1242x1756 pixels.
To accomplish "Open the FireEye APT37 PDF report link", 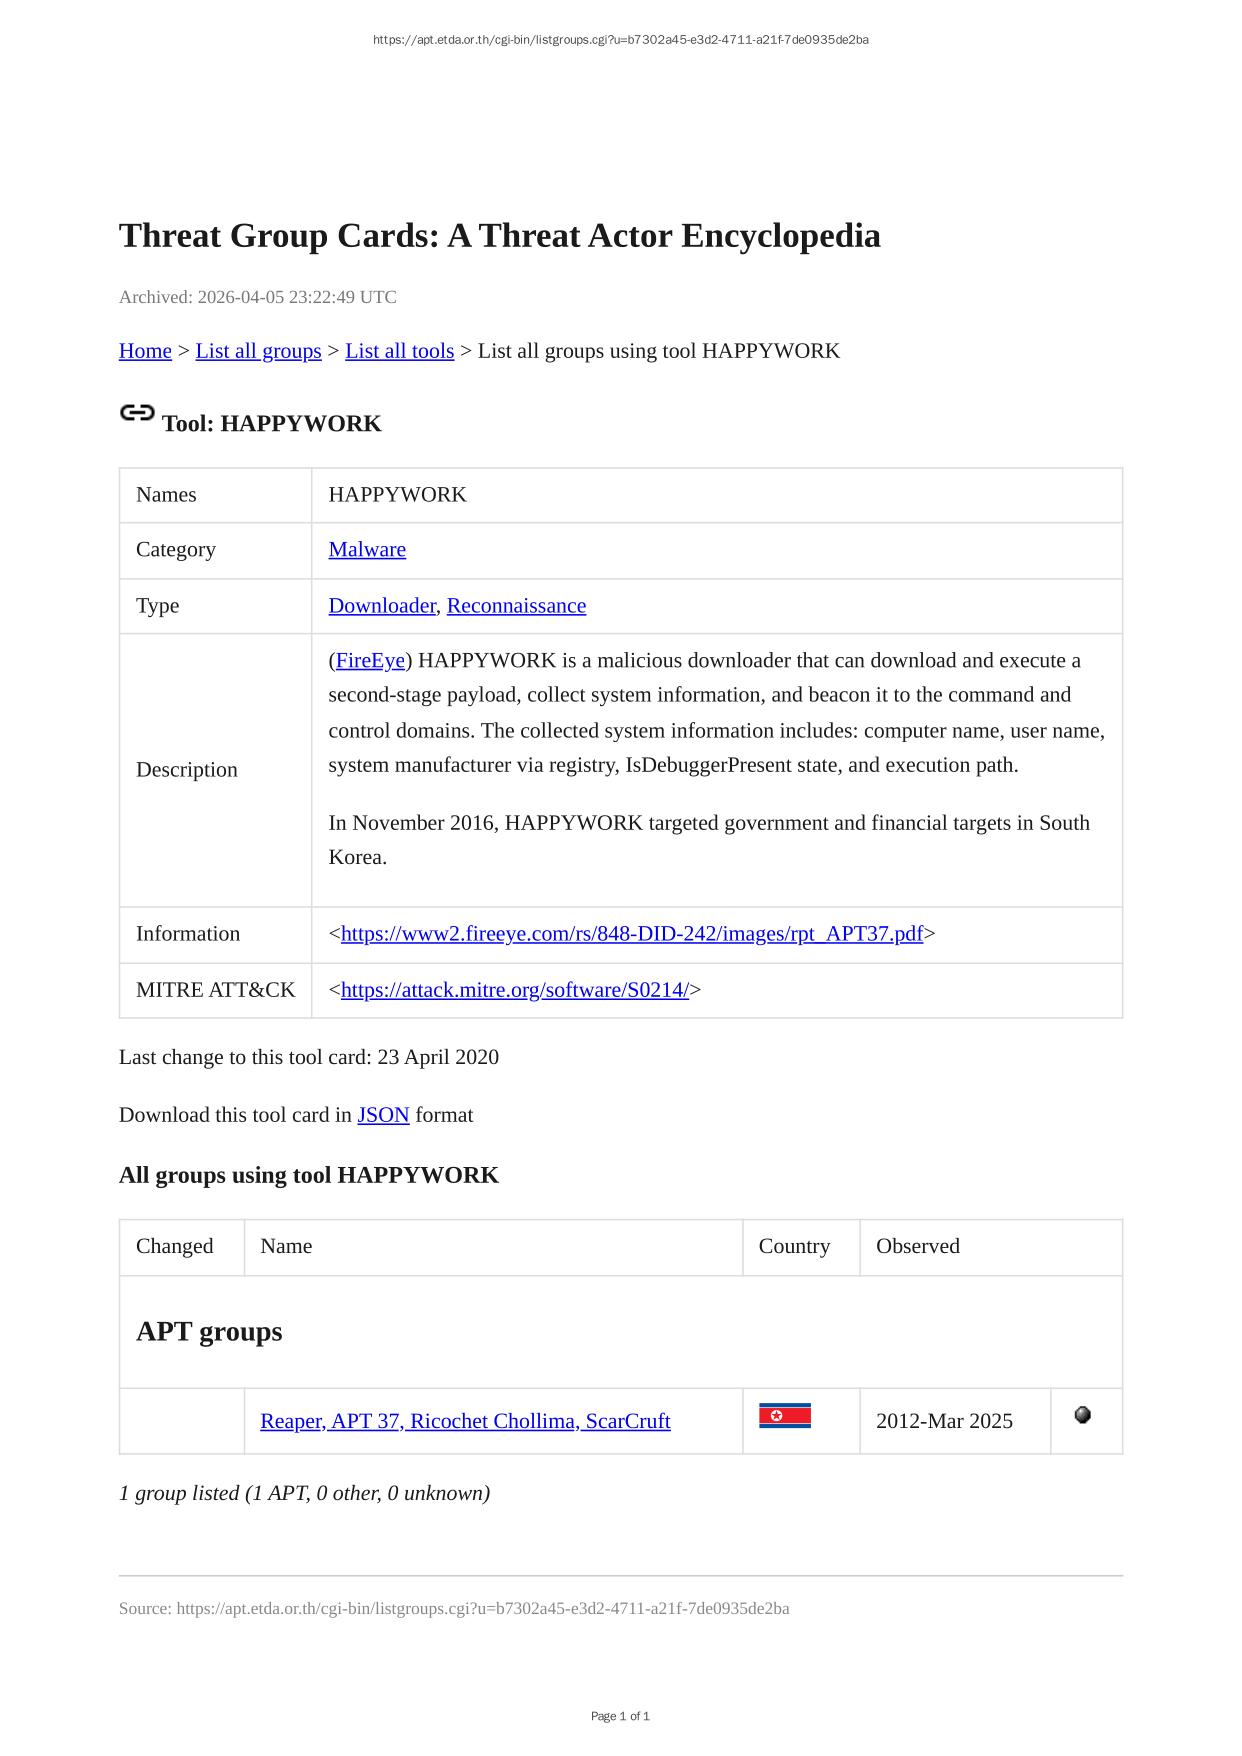I will (631, 934).
